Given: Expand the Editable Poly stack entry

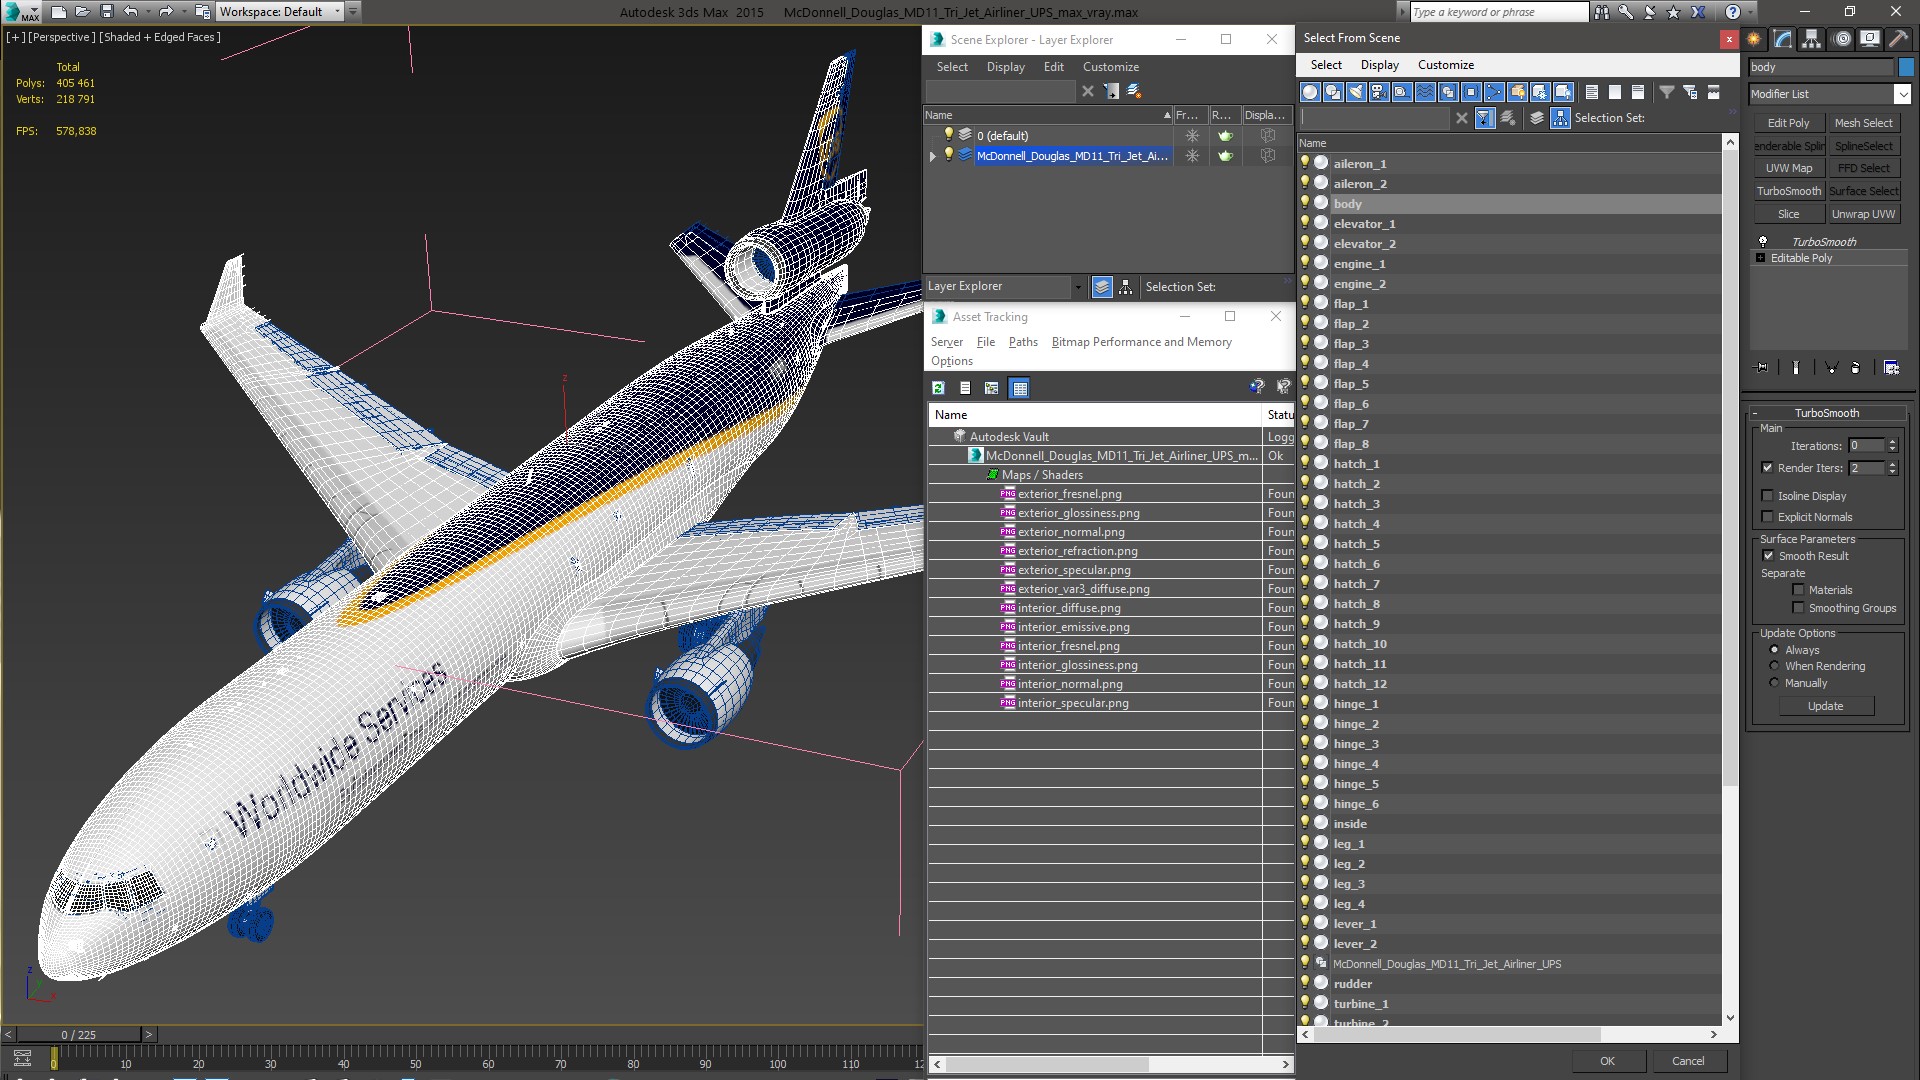Looking at the screenshot, I should (x=1761, y=258).
